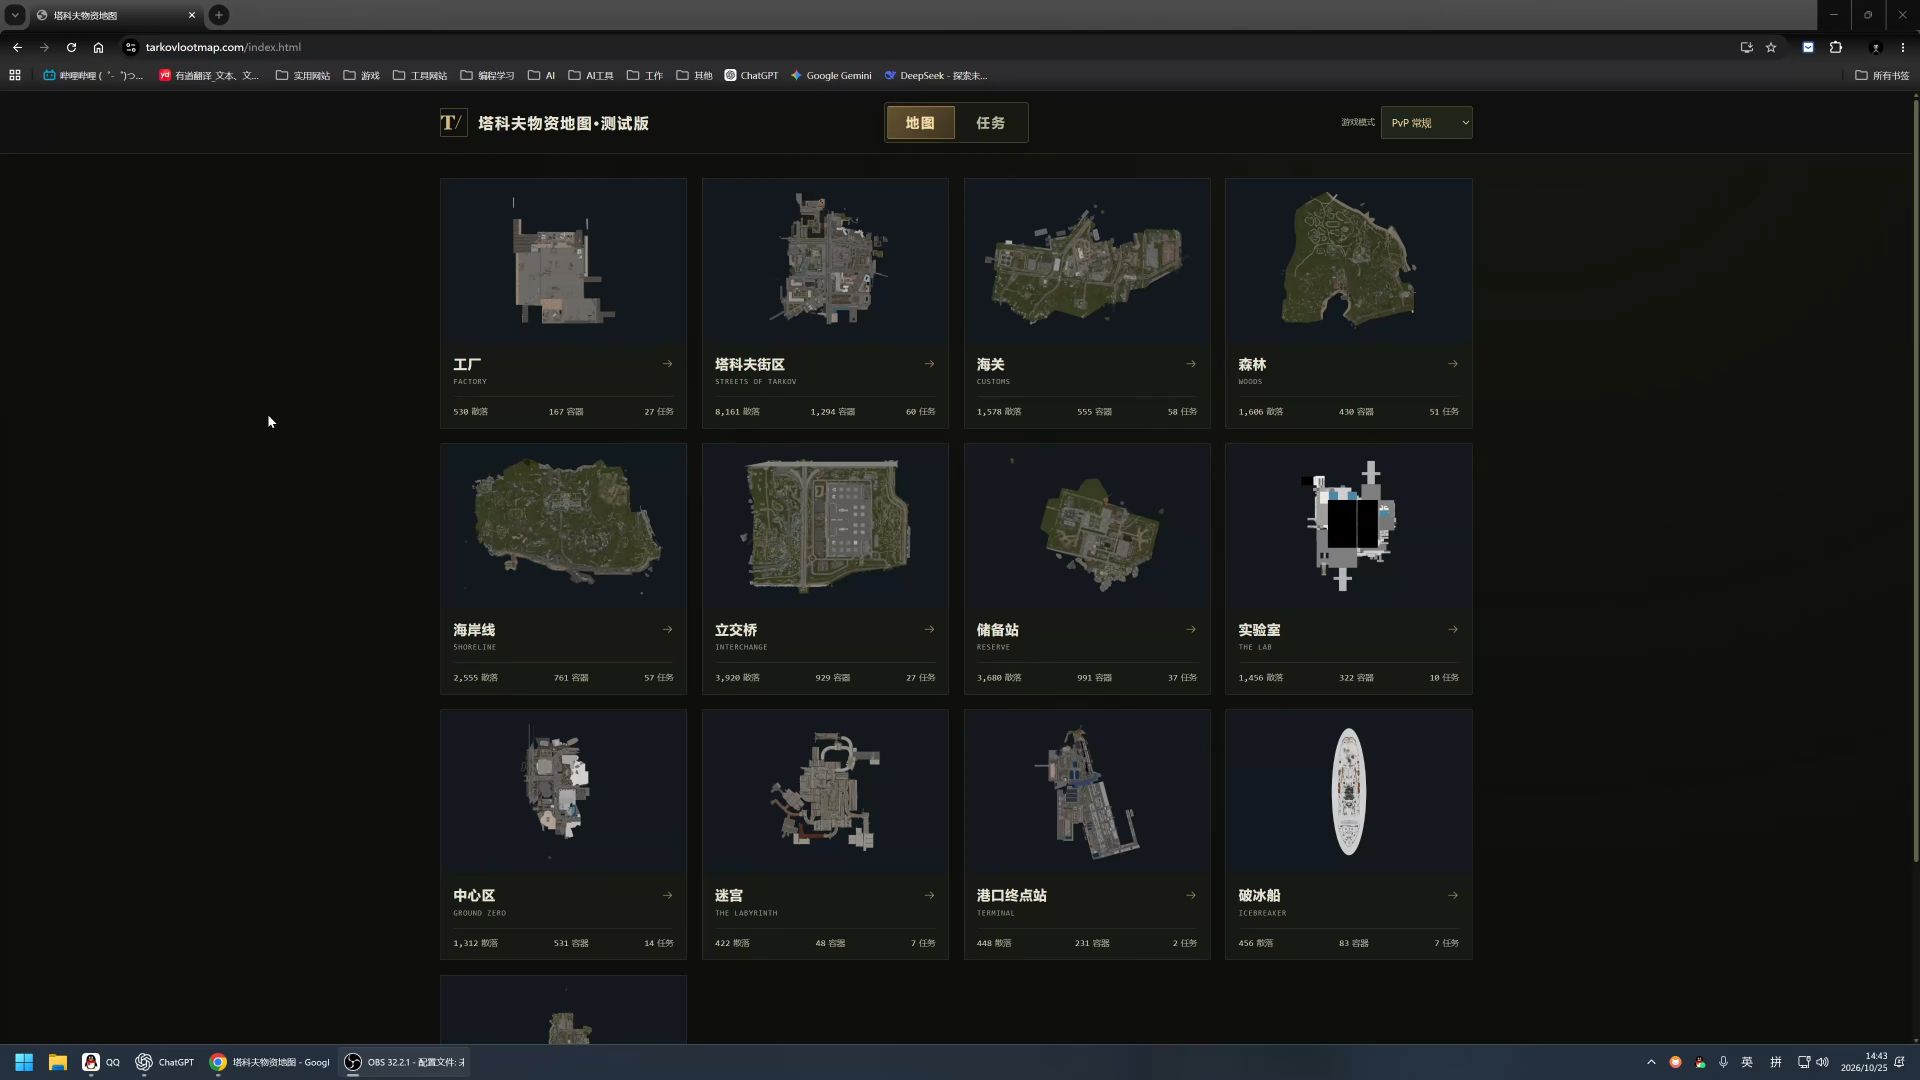Click the address bar URL field
This screenshot has height=1080, width=1920.
pyautogui.click(x=930, y=47)
